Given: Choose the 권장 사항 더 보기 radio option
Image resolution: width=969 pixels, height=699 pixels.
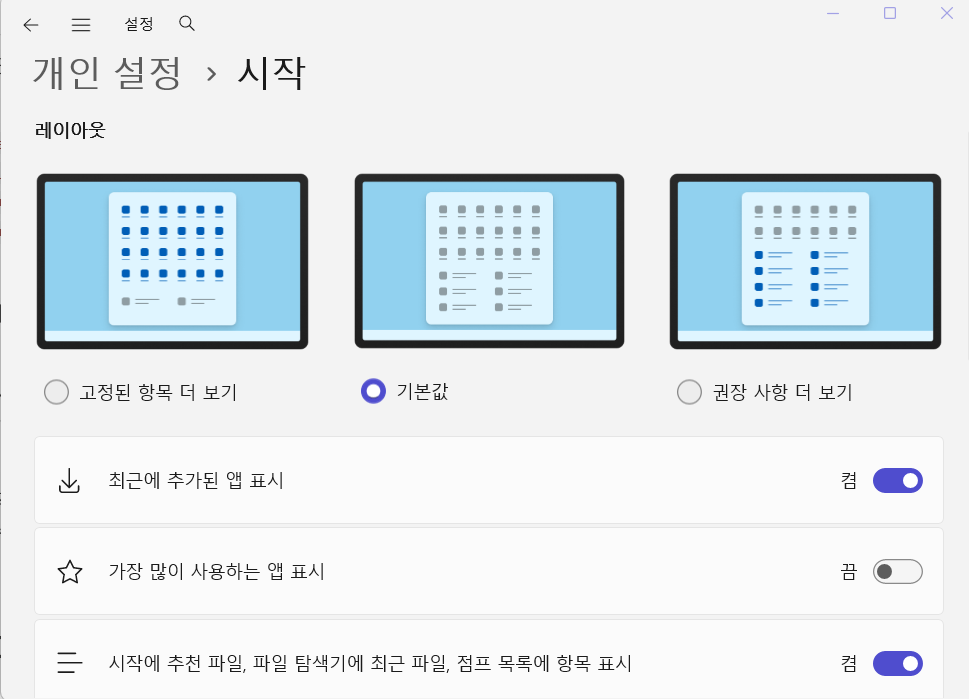Looking at the screenshot, I should [x=689, y=392].
